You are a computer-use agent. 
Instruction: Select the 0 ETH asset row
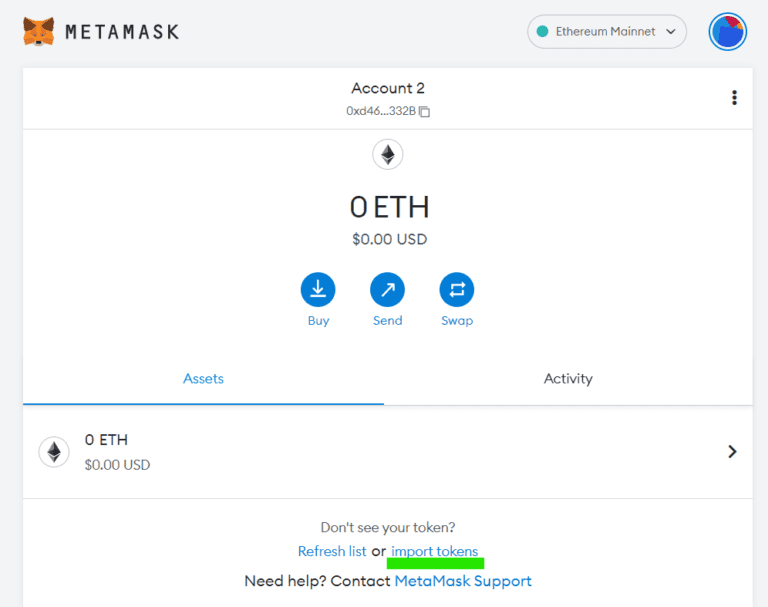point(387,452)
